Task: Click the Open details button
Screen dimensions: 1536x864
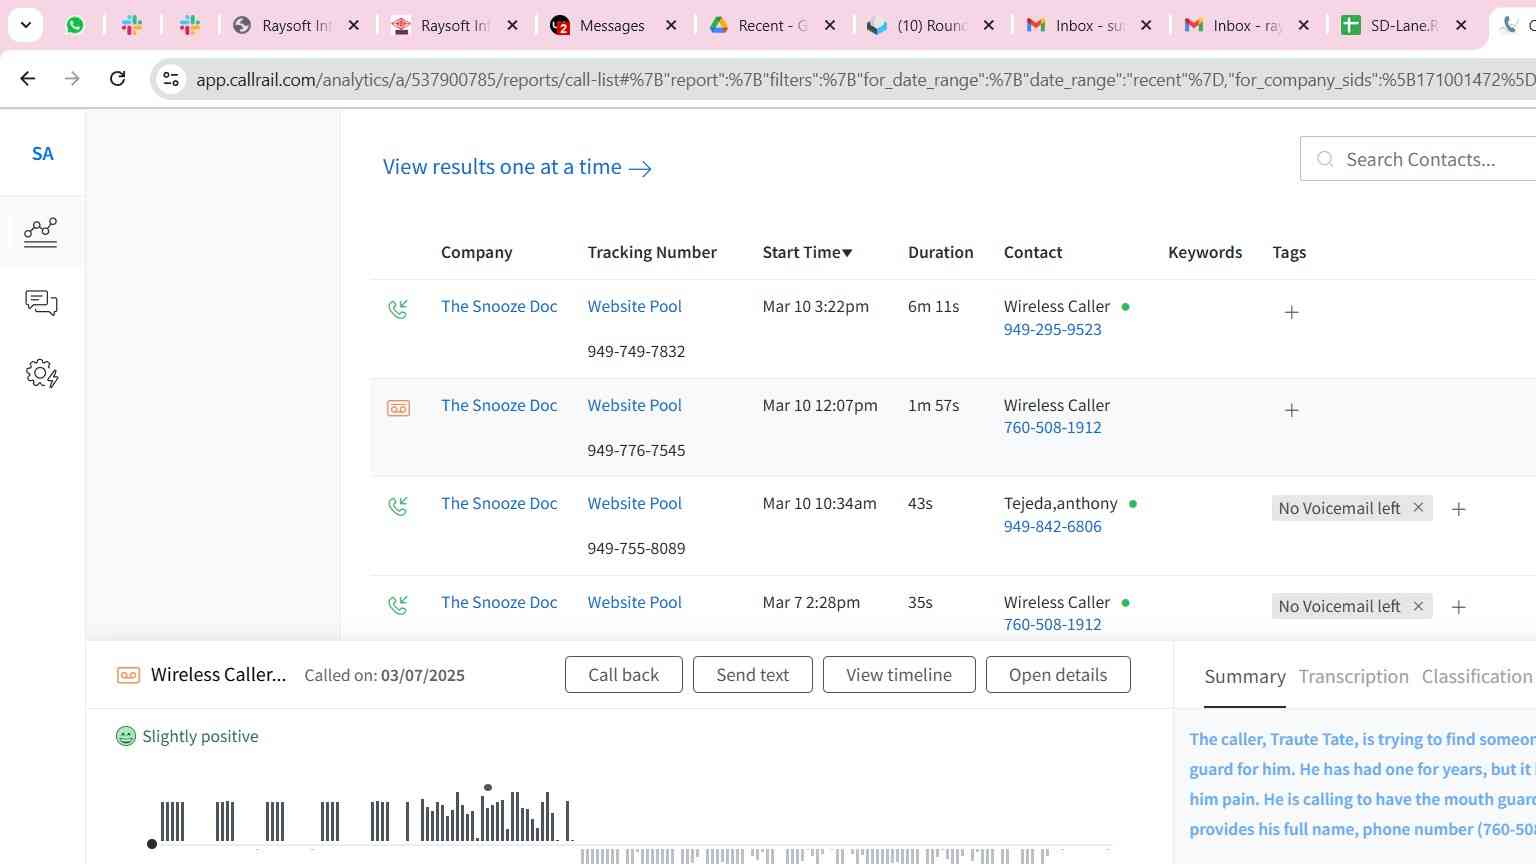Action: point(1058,675)
